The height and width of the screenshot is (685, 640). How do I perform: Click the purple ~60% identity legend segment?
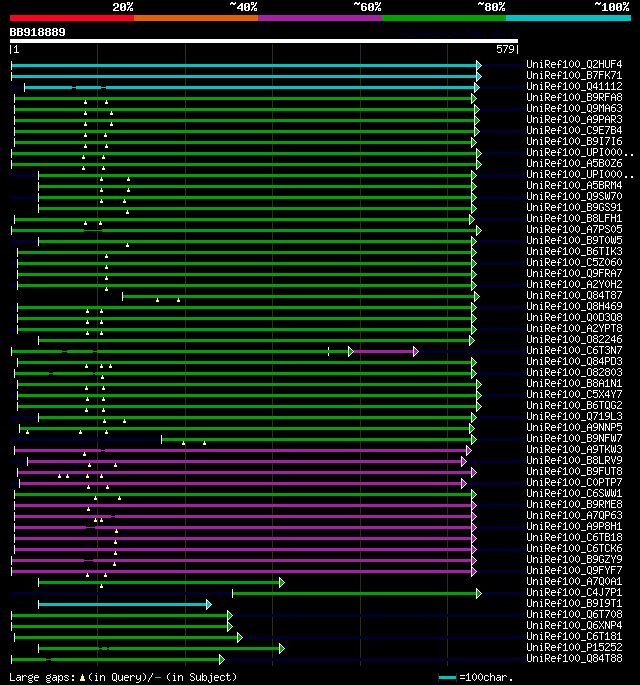tap(320, 18)
